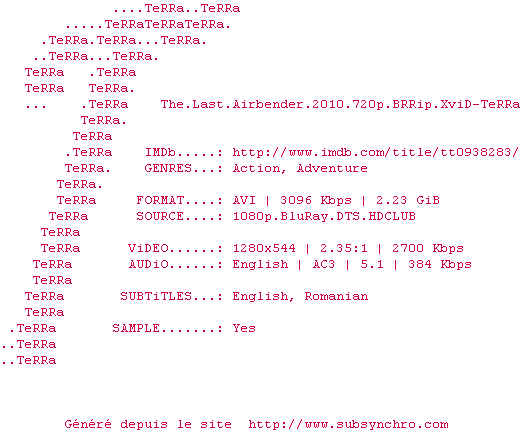Select the release name The.Last.Airbender text line
The height and width of the screenshot is (432, 520).
pos(340,104)
